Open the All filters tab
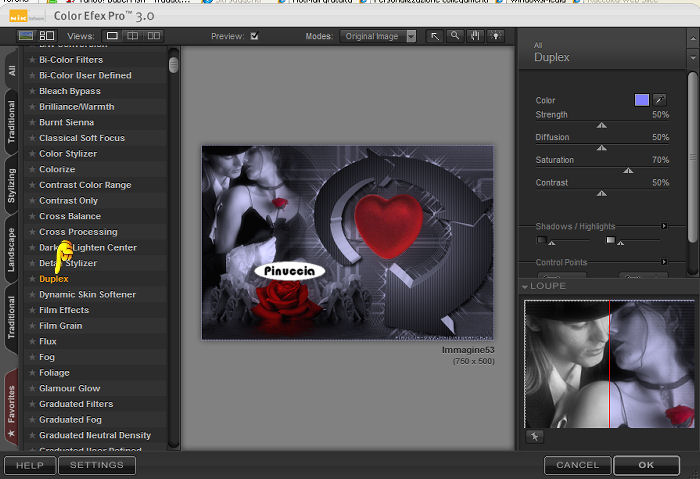Screen dimensions: 700x479 (x=11, y=71)
